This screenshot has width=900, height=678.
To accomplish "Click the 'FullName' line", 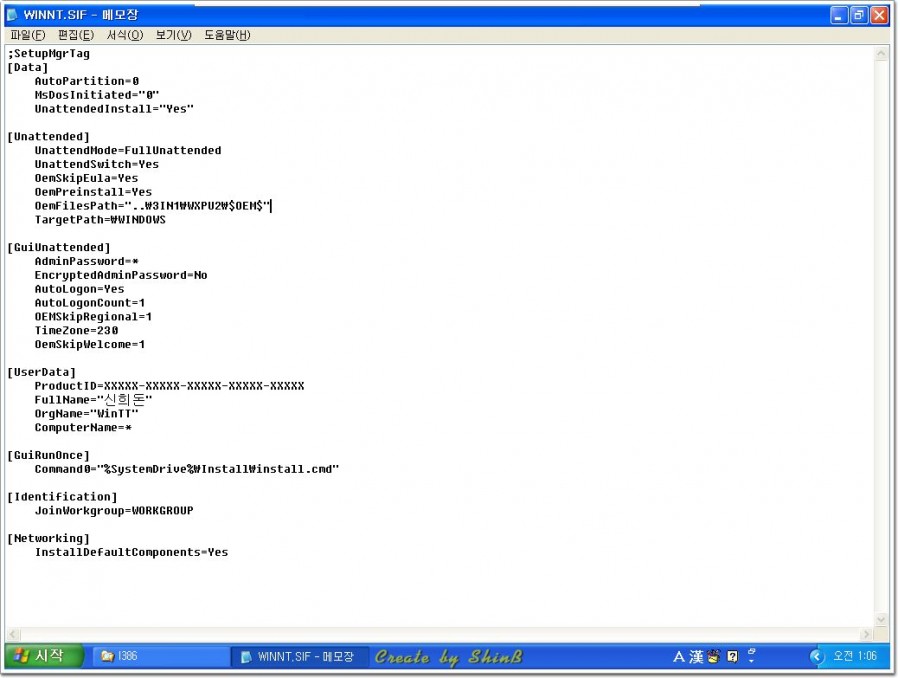I will coord(94,400).
